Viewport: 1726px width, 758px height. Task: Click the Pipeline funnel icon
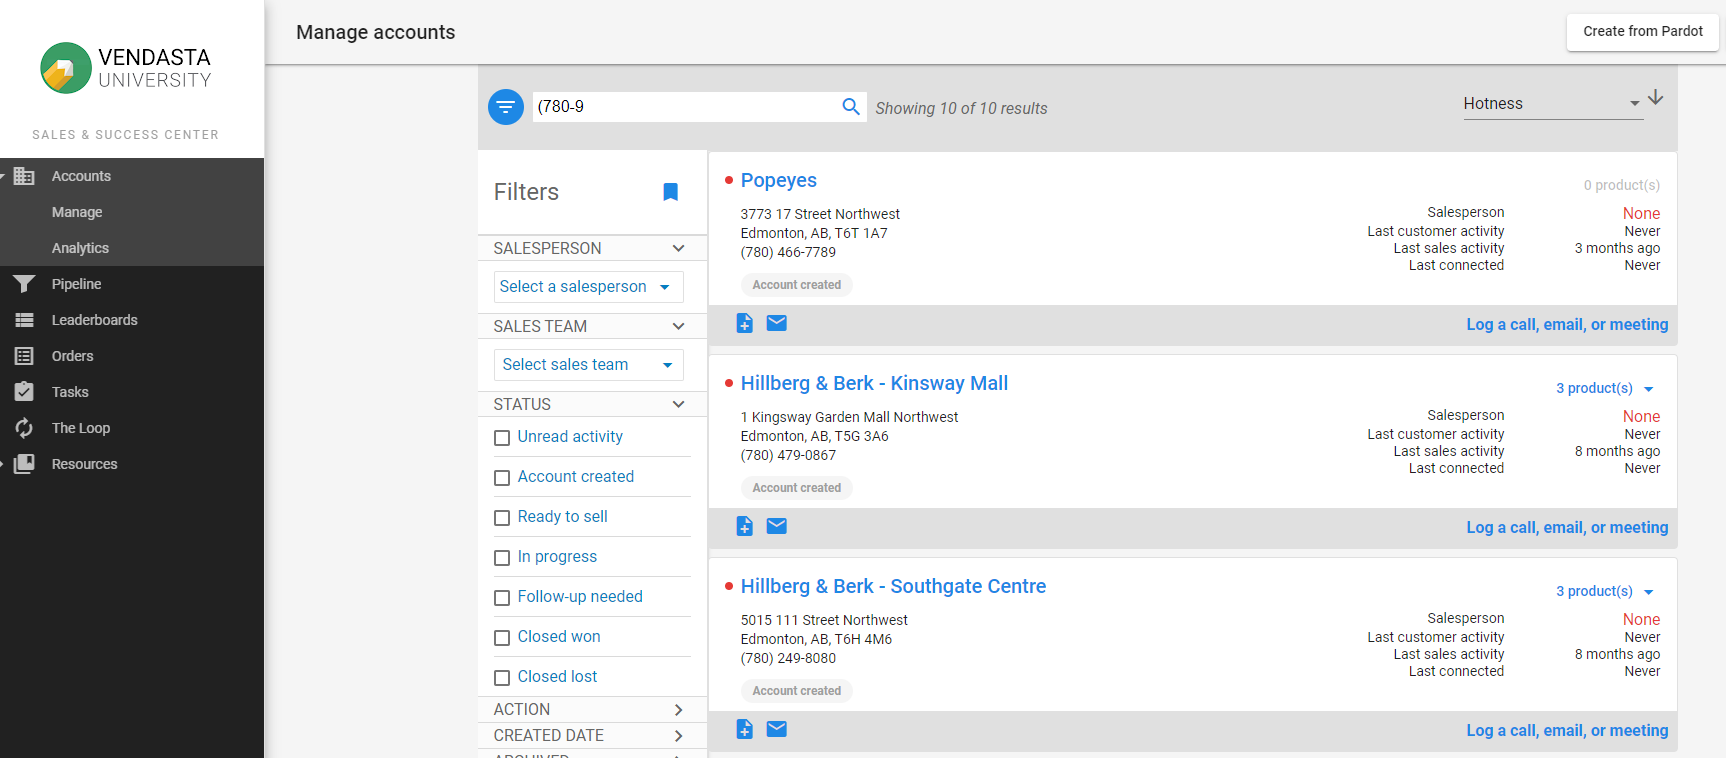pyautogui.click(x=24, y=284)
